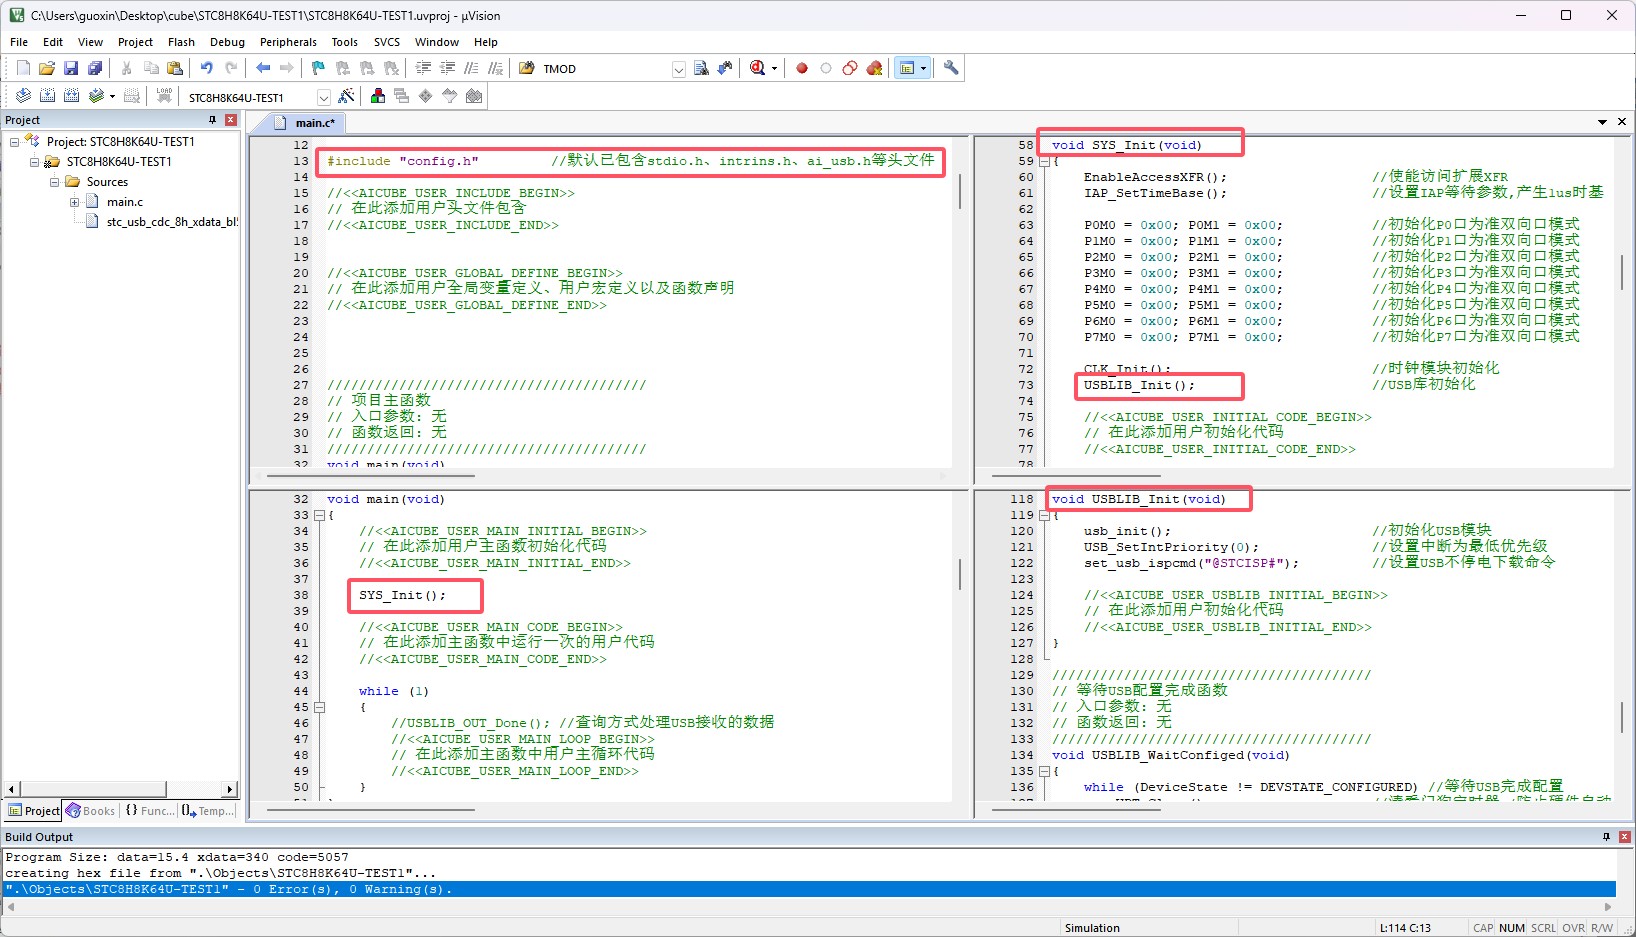The image size is (1636, 937).
Task: Click the USBLIB_Init(); call on line 73
Action: click(x=1139, y=385)
